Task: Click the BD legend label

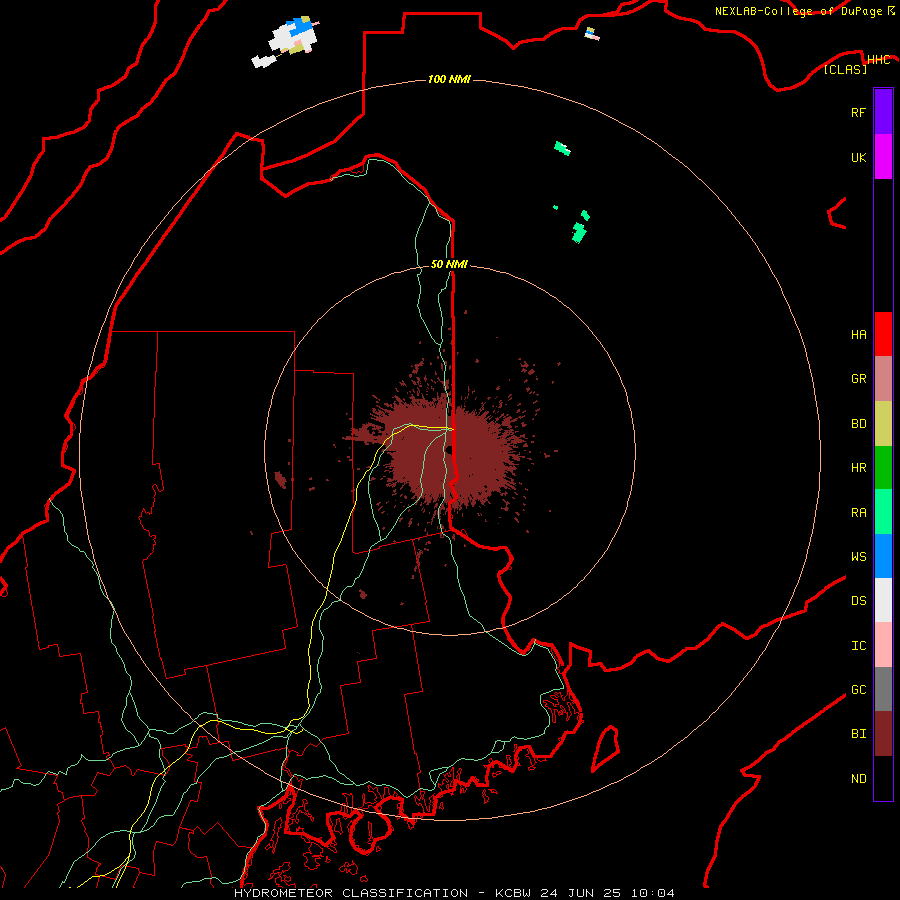Action: (858, 424)
